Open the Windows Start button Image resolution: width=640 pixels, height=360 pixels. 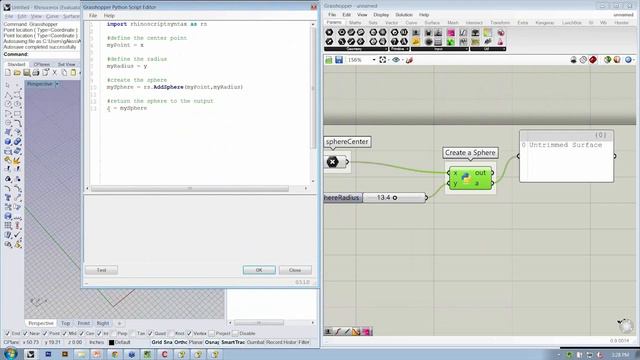pos(11,353)
